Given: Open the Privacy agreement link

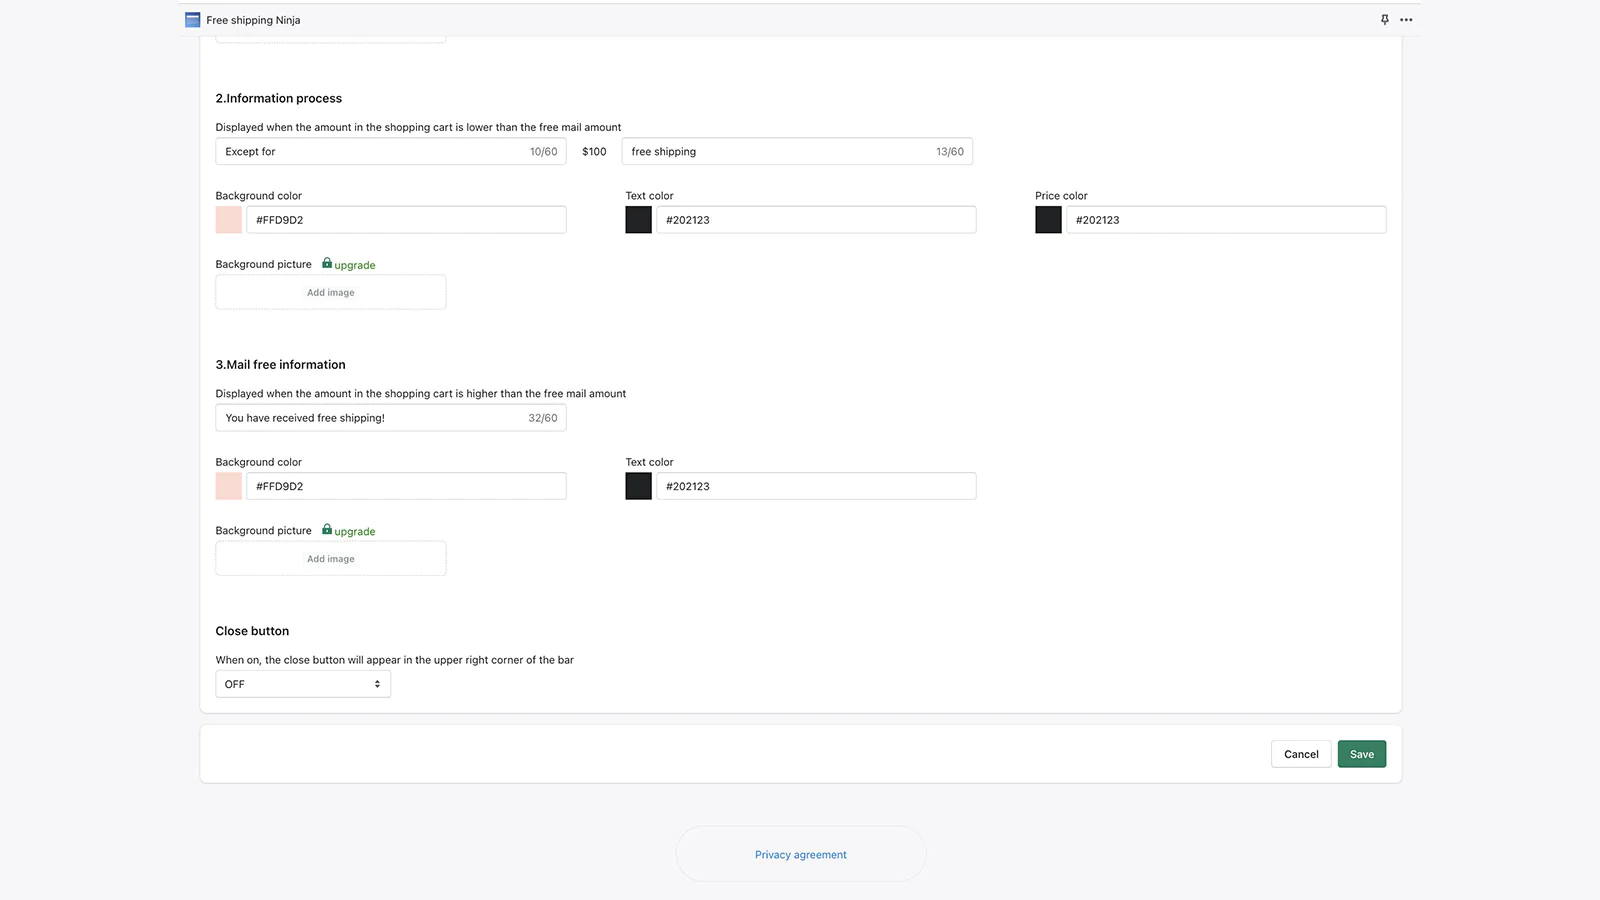Looking at the screenshot, I should click(800, 855).
